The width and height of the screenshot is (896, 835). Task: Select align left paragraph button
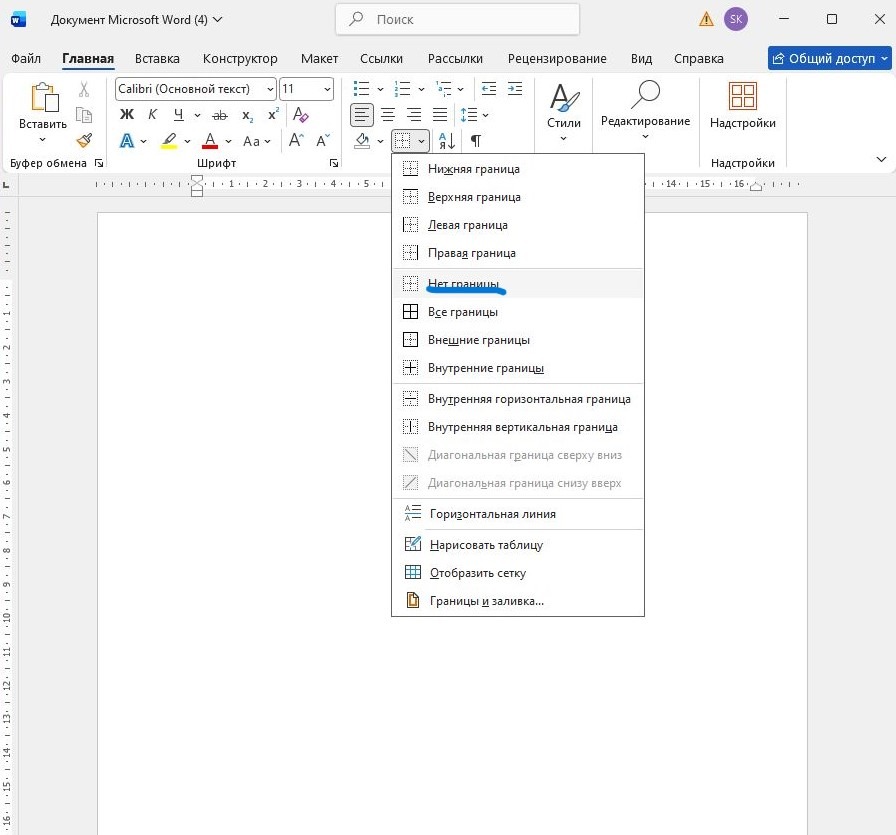pyautogui.click(x=362, y=115)
